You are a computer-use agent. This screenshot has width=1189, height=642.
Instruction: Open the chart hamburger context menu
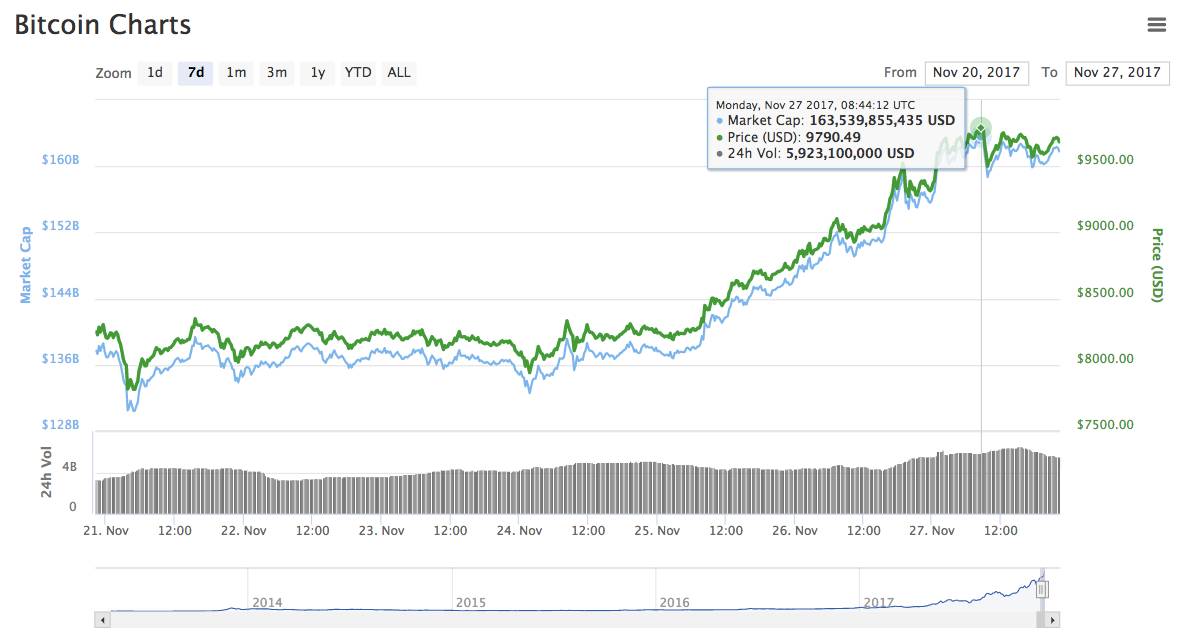[x=1156, y=25]
